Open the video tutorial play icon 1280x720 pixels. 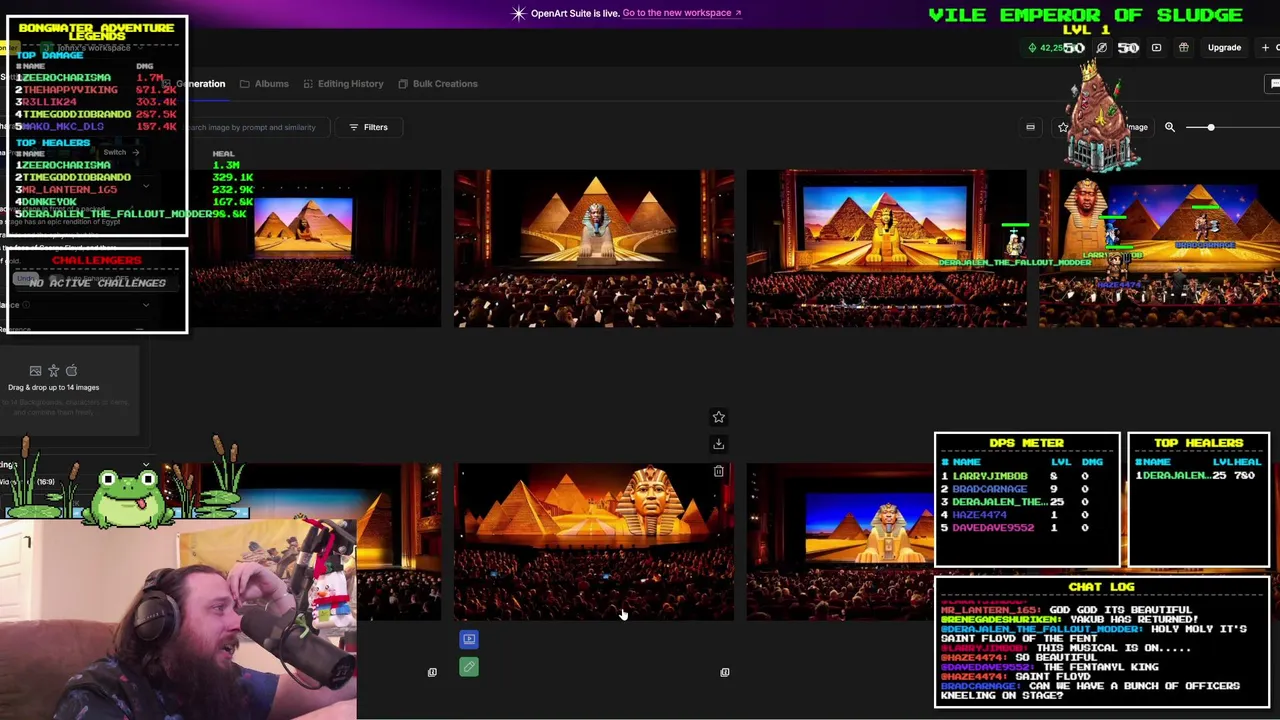(1156, 47)
